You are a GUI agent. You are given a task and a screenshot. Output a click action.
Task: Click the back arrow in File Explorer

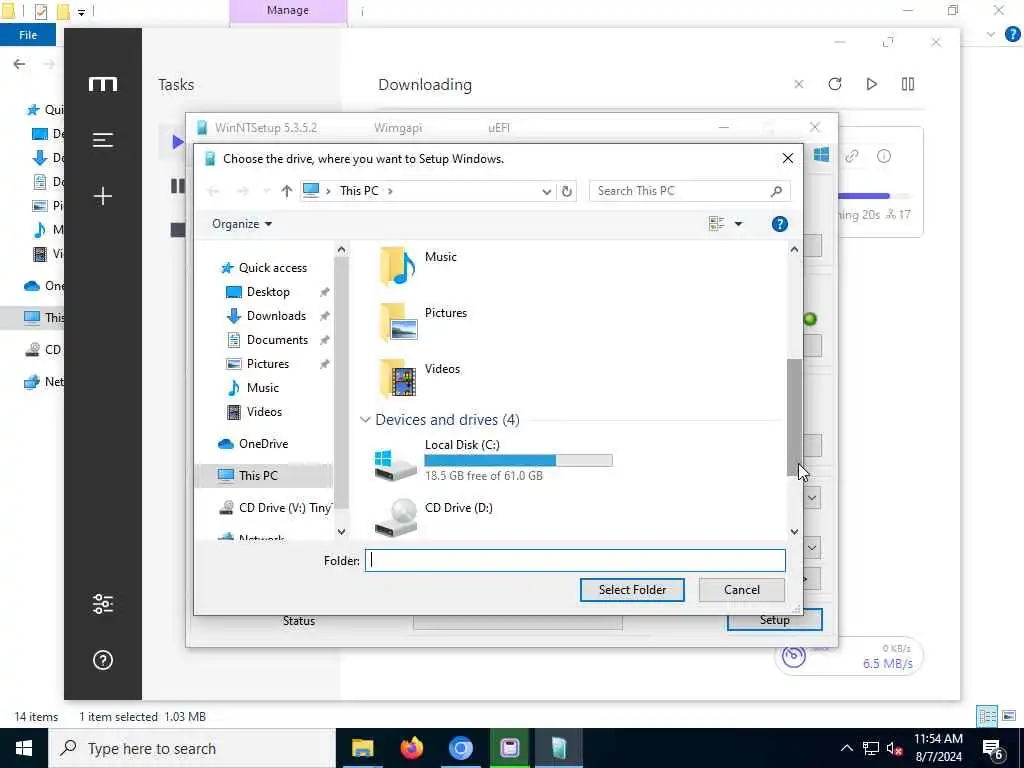20,64
